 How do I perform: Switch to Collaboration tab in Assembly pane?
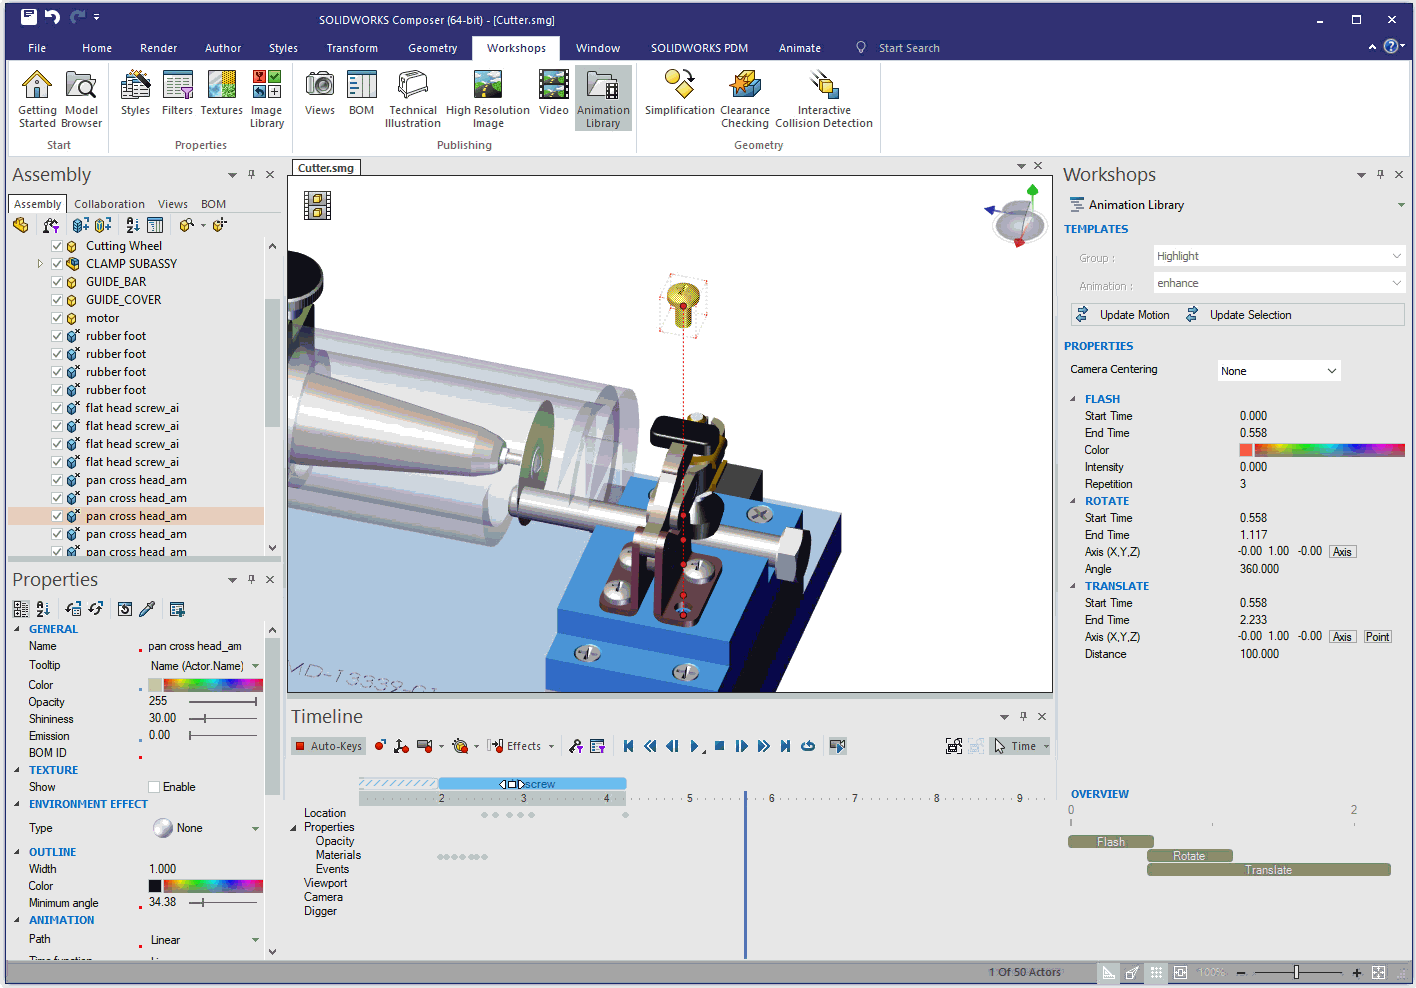pyautogui.click(x=109, y=204)
